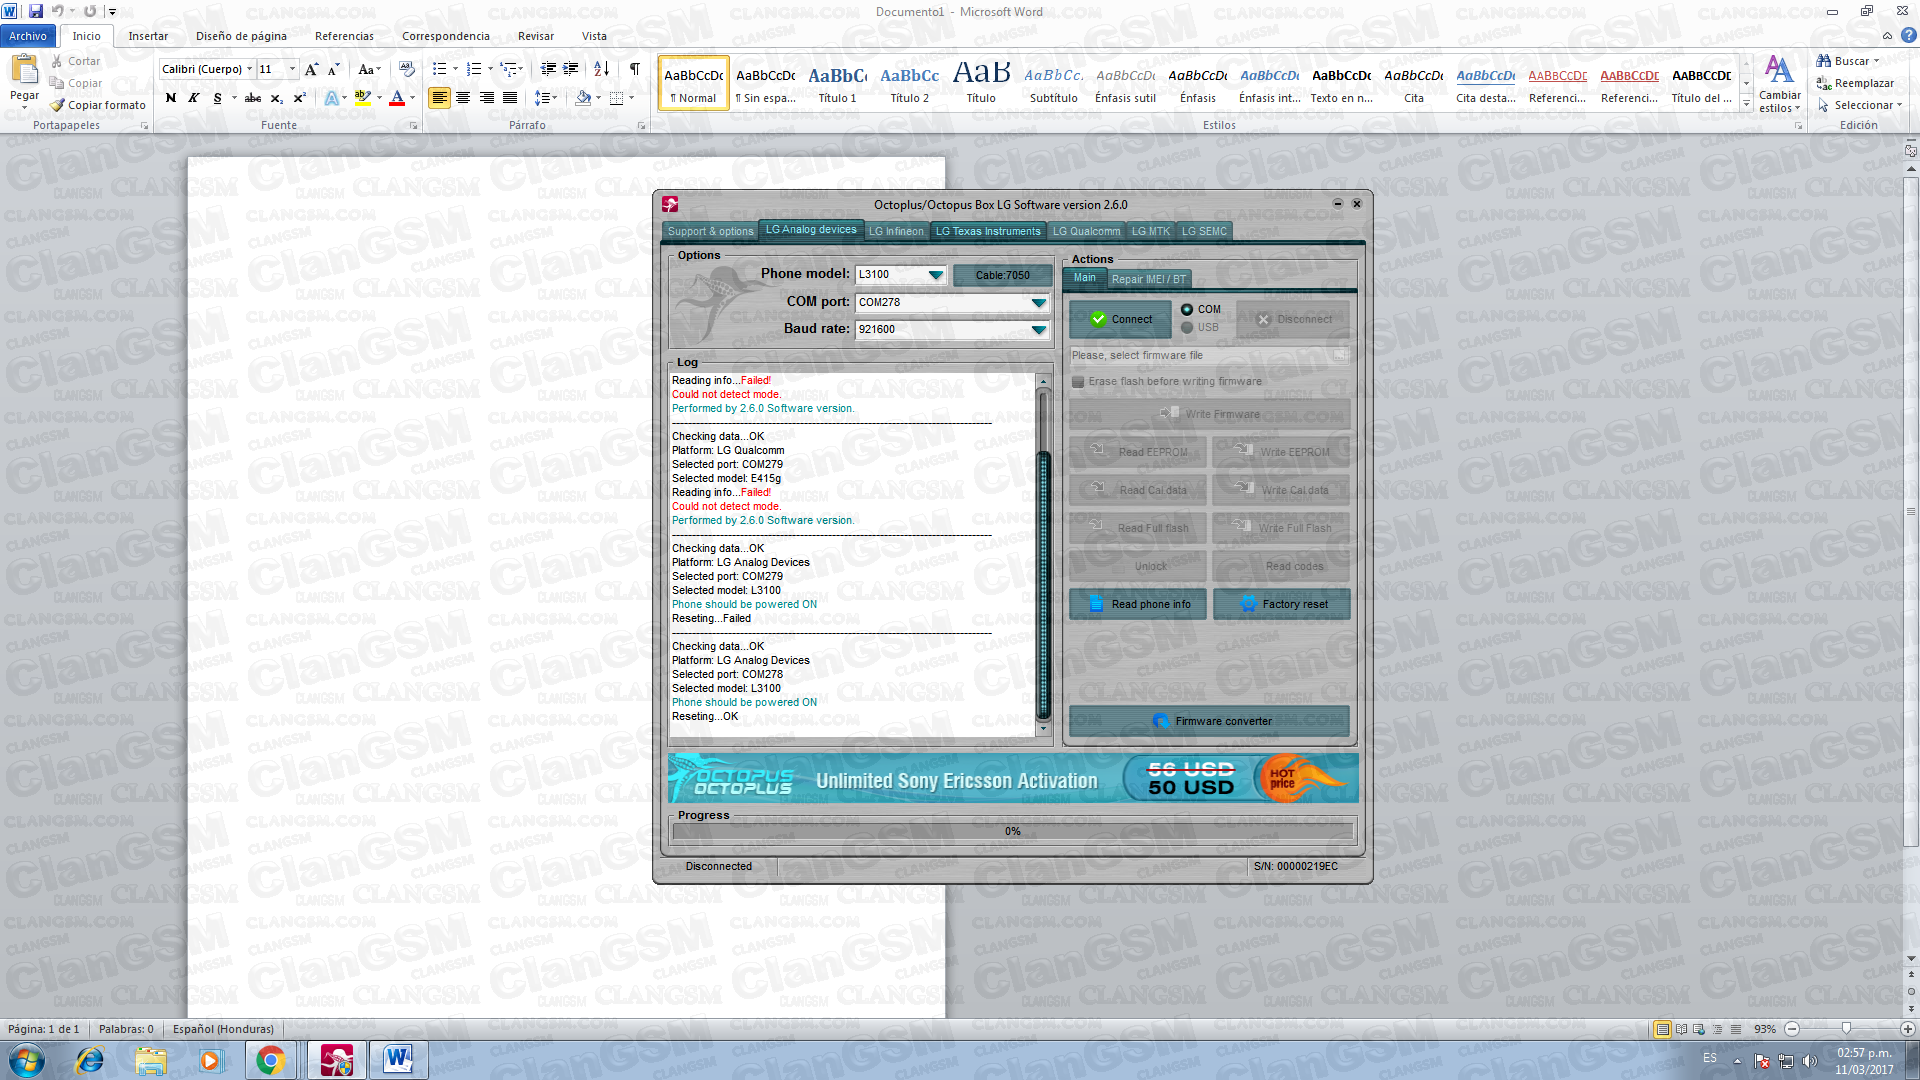Switch to LG Texas Instruments tab

tap(988, 231)
